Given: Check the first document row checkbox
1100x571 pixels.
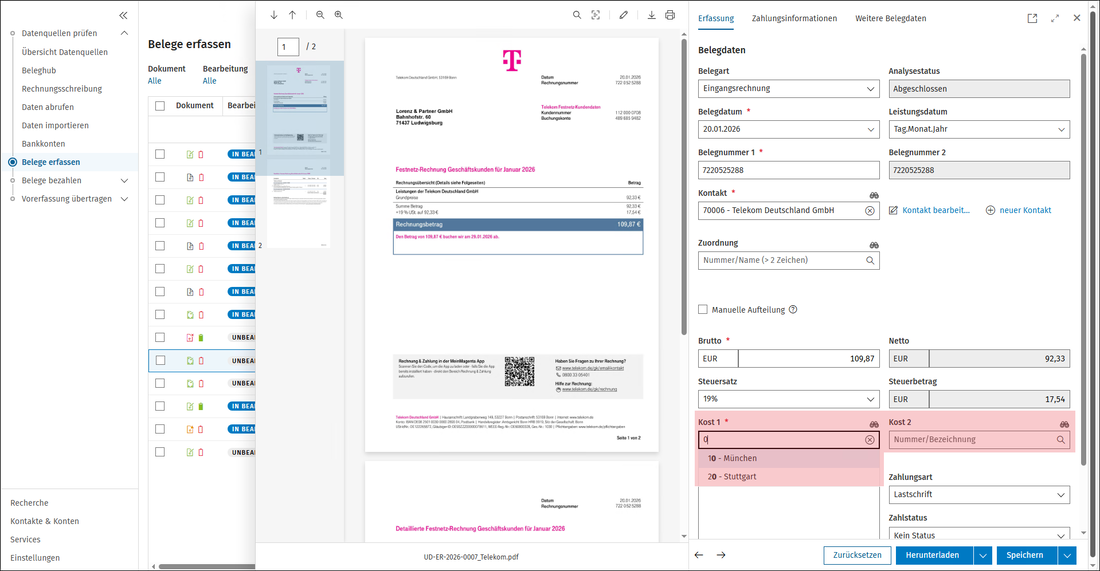Looking at the screenshot, I should pyautogui.click(x=160, y=154).
